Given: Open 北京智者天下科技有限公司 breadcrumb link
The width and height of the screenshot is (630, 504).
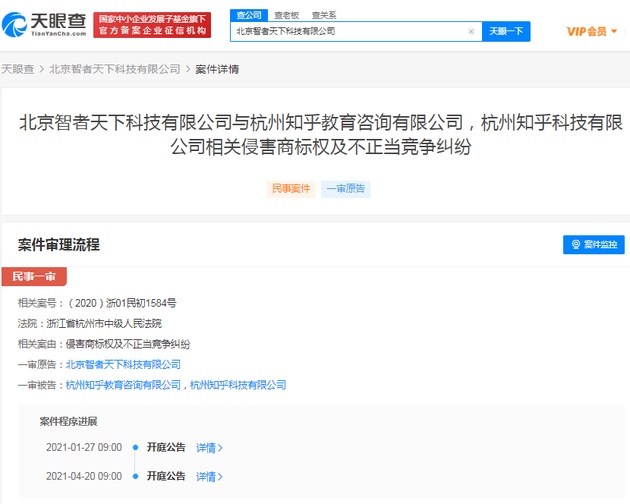Looking at the screenshot, I should (x=115, y=69).
